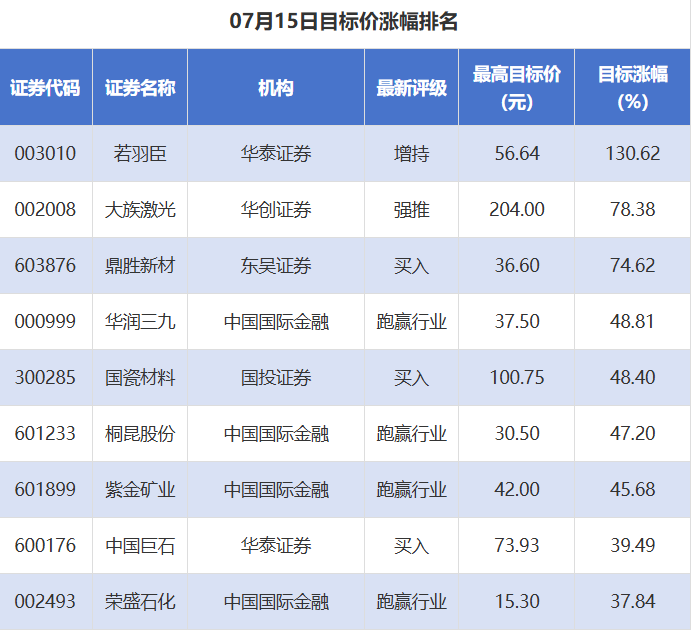This screenshot has width=692, height=630.
Task: Click the 国瓷材料 stock name
Action: (x=140, y=378)
